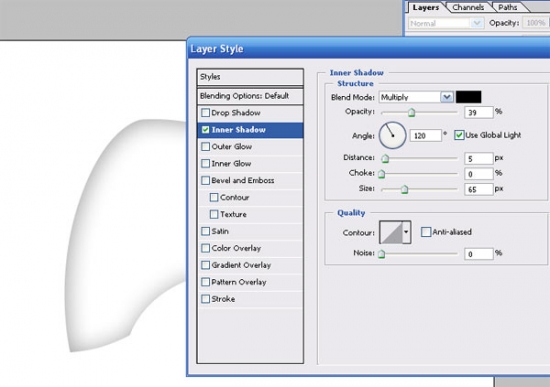The height and width of the screenshot is (387, 550).
Task: Toggle the Use Global Light checkbox
Action: click(459, 135)
